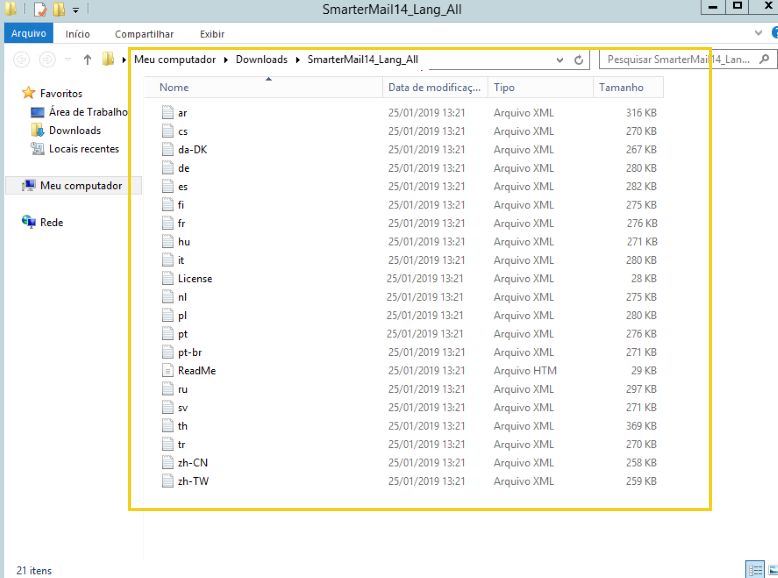The width and height of the screenshot is (778, 578).
Task: Select Rede in navigation pane
Action: pyautogui.click(x=51, y=222)
